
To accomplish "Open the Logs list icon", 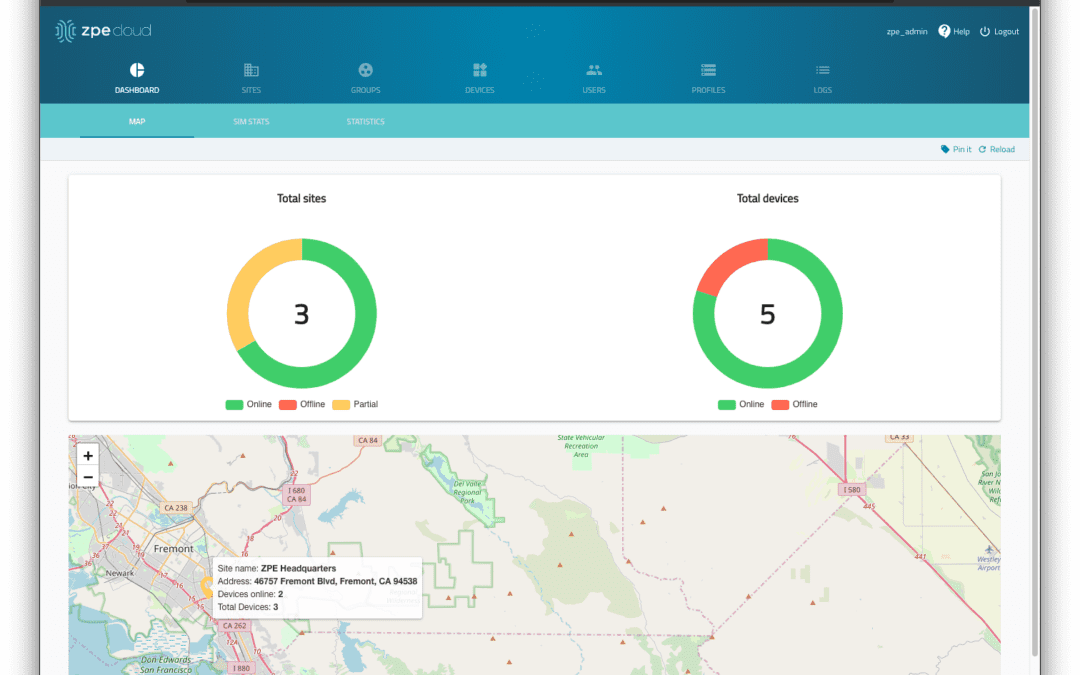I will click(x=822, y=70).
